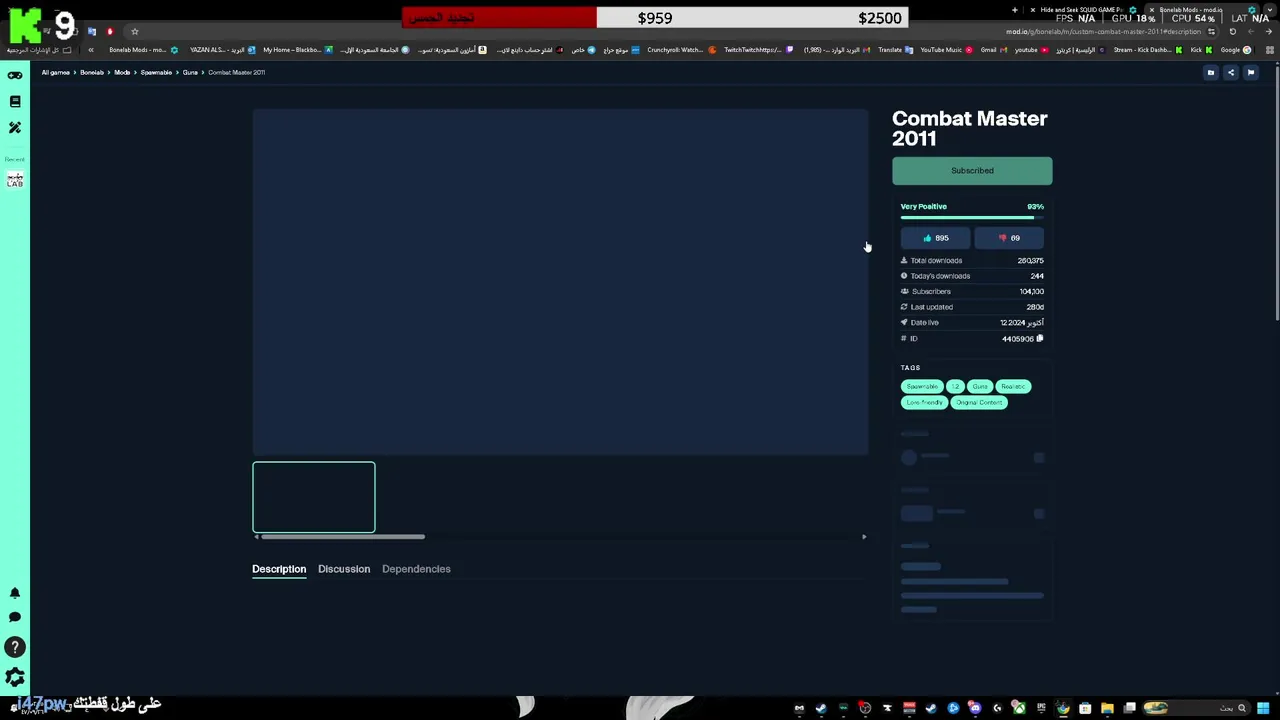Open the Crunchyroll bookmark
1280x720 pixels.
(x=680, y=50)
